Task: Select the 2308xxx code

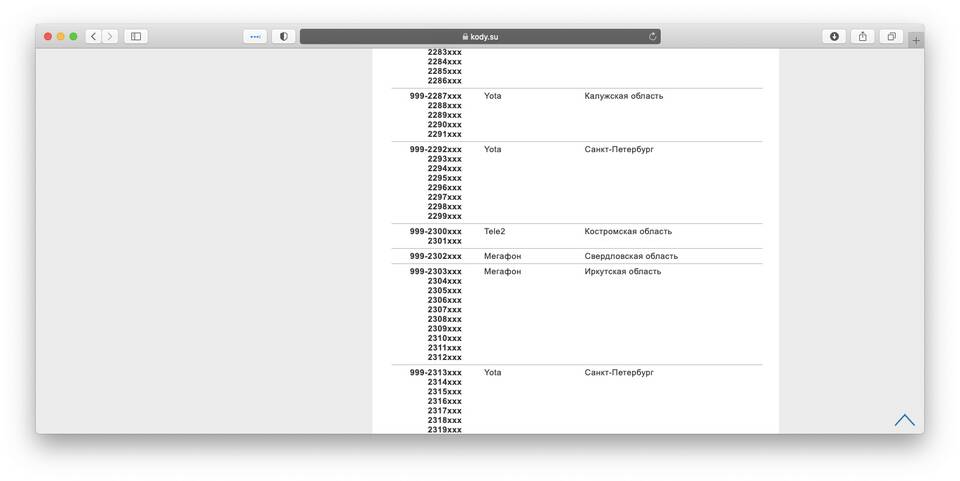Action: 444,319
